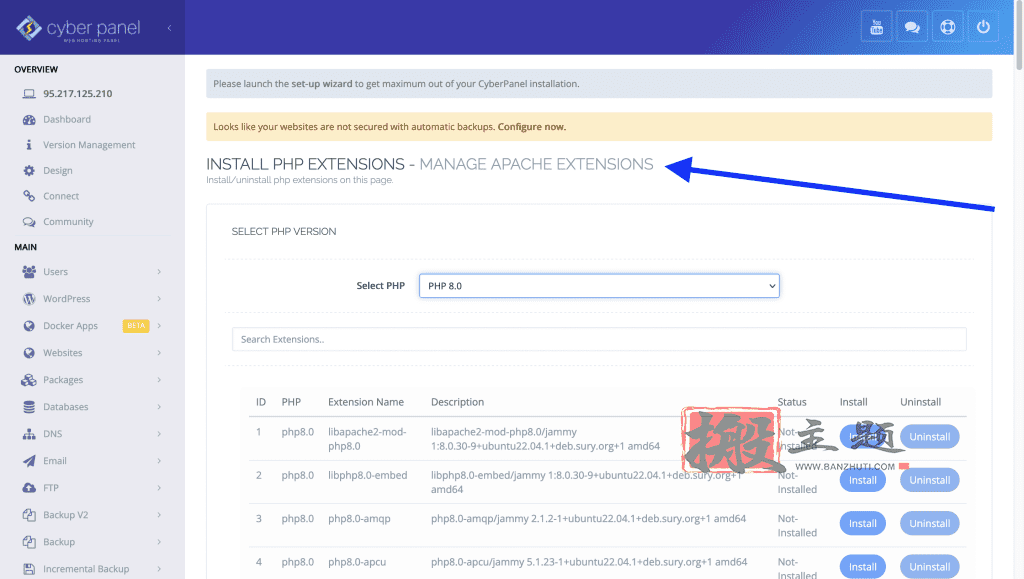Open Incremental Backup menu item
Viewport: 1024px width, 579px height.
coord(86,569)
